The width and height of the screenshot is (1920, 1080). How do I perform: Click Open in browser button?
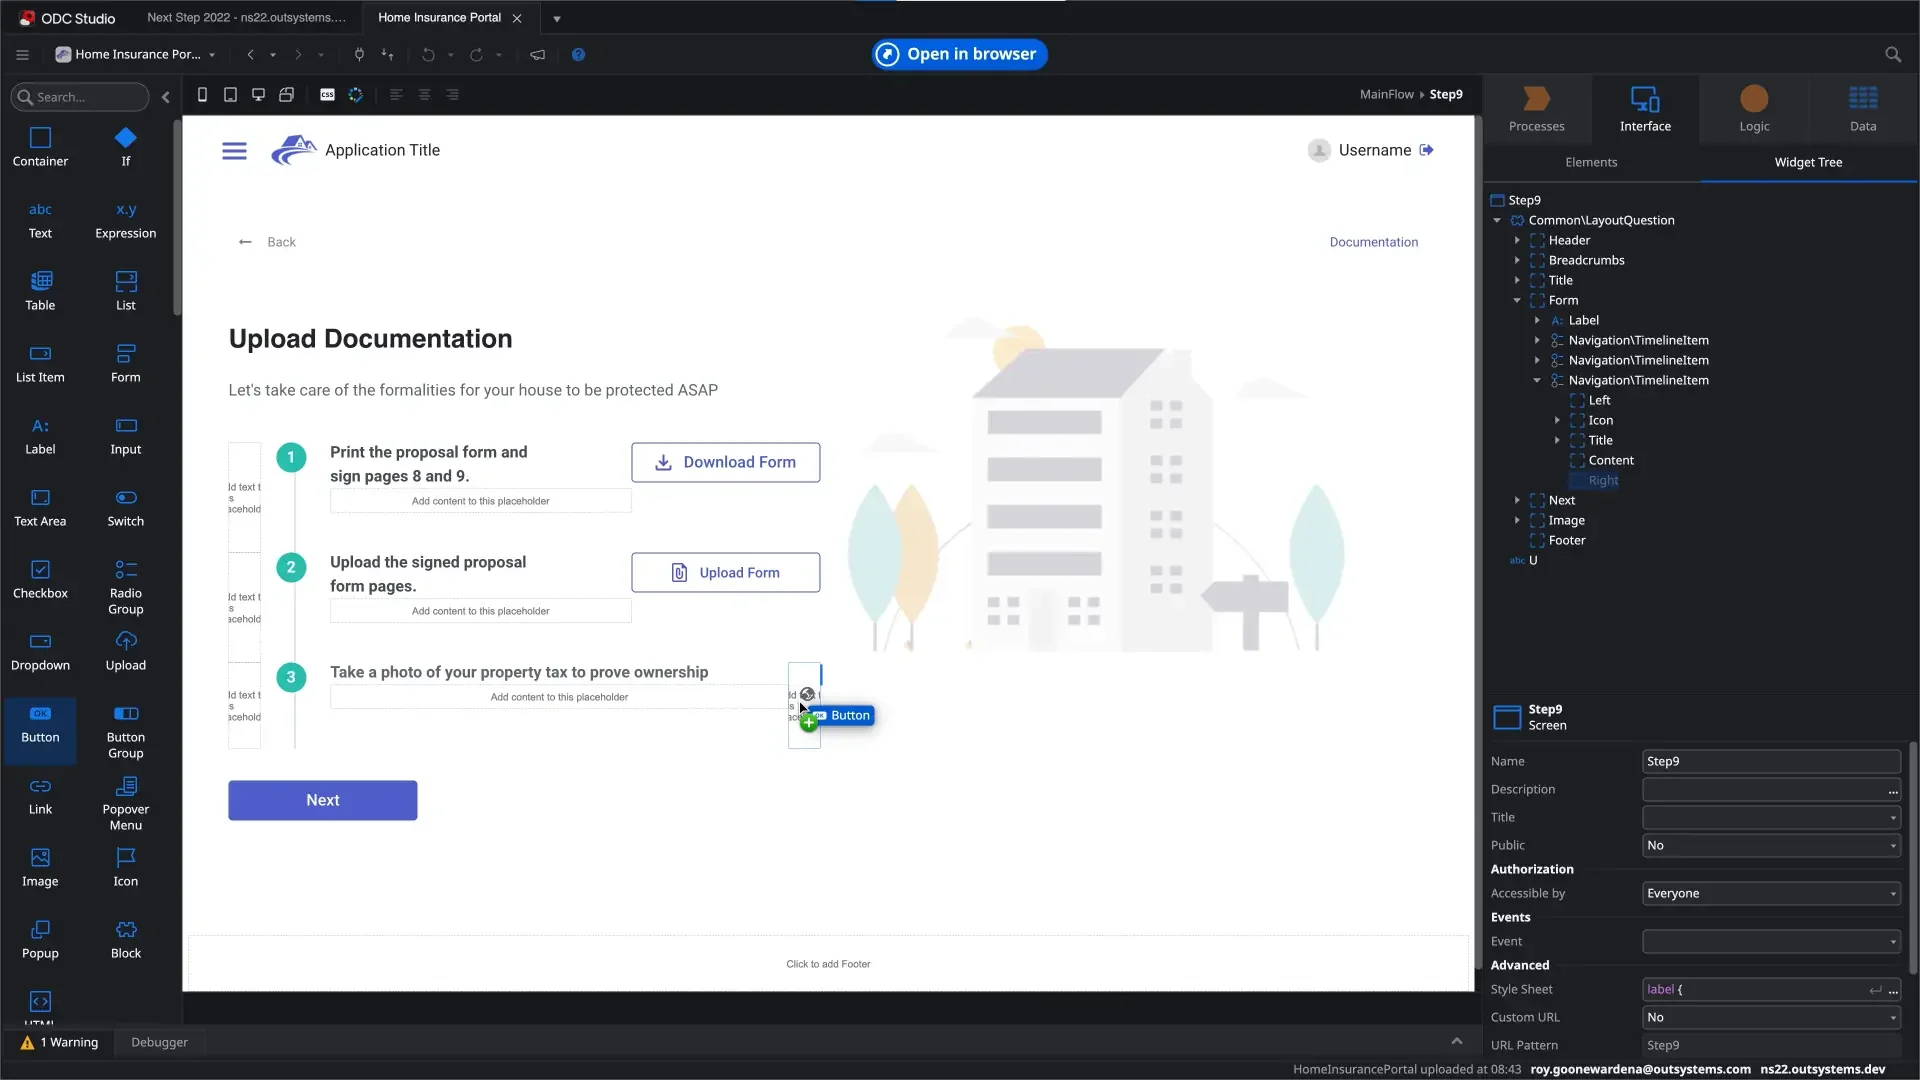pyautogui.click(x=959, y=54)
